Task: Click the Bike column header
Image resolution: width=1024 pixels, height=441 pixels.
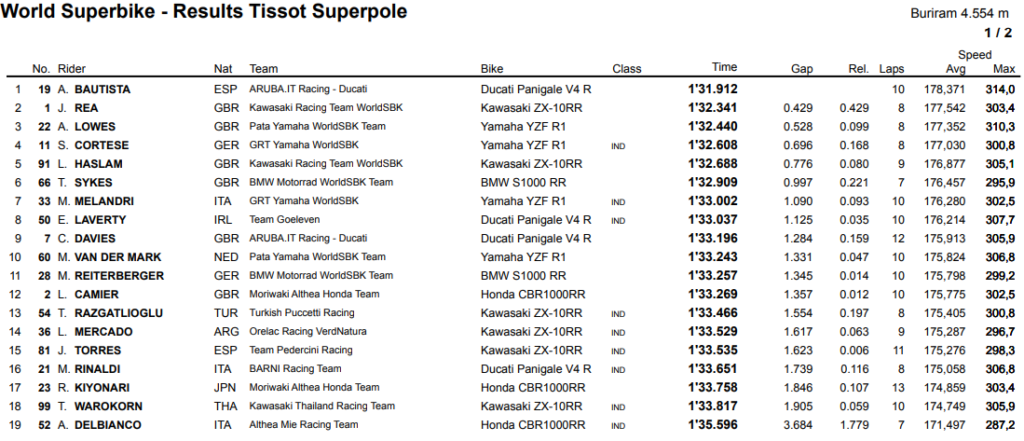Action: [491, 69]
